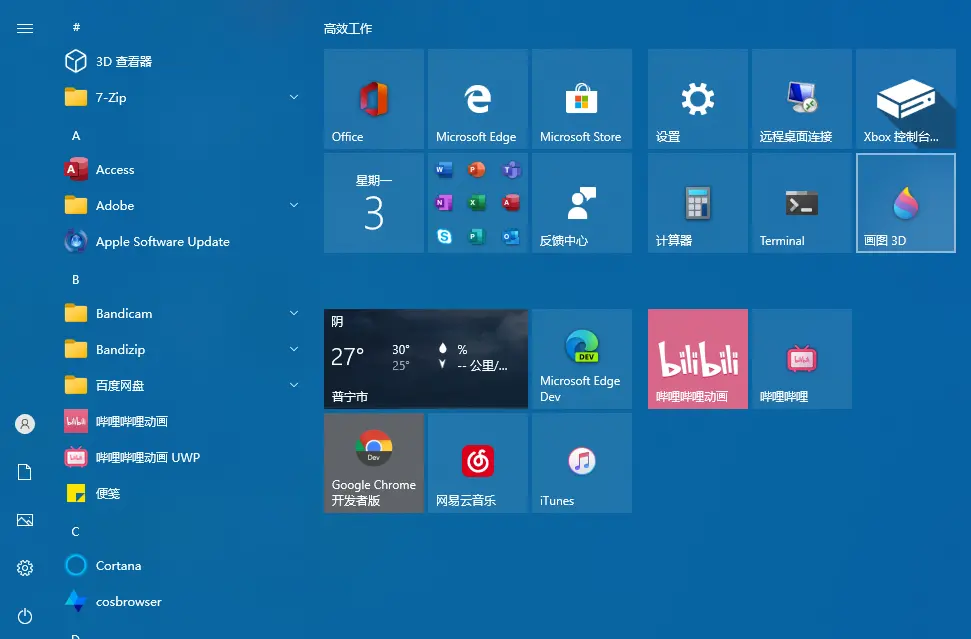Click the Skype icon in Office folder tile
The height and width of the screenshot is (639, 971).
tap(444, 236)
